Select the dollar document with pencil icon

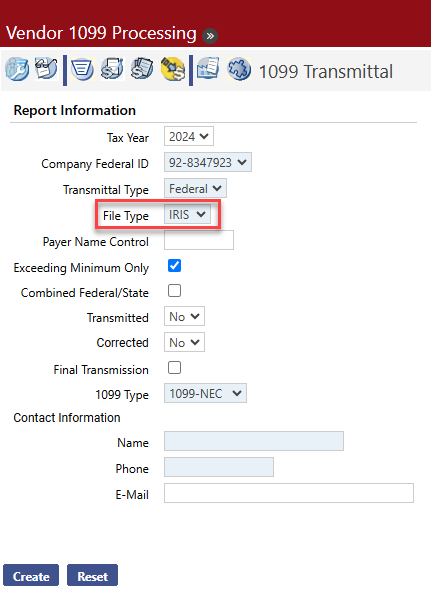coord(112,69)
